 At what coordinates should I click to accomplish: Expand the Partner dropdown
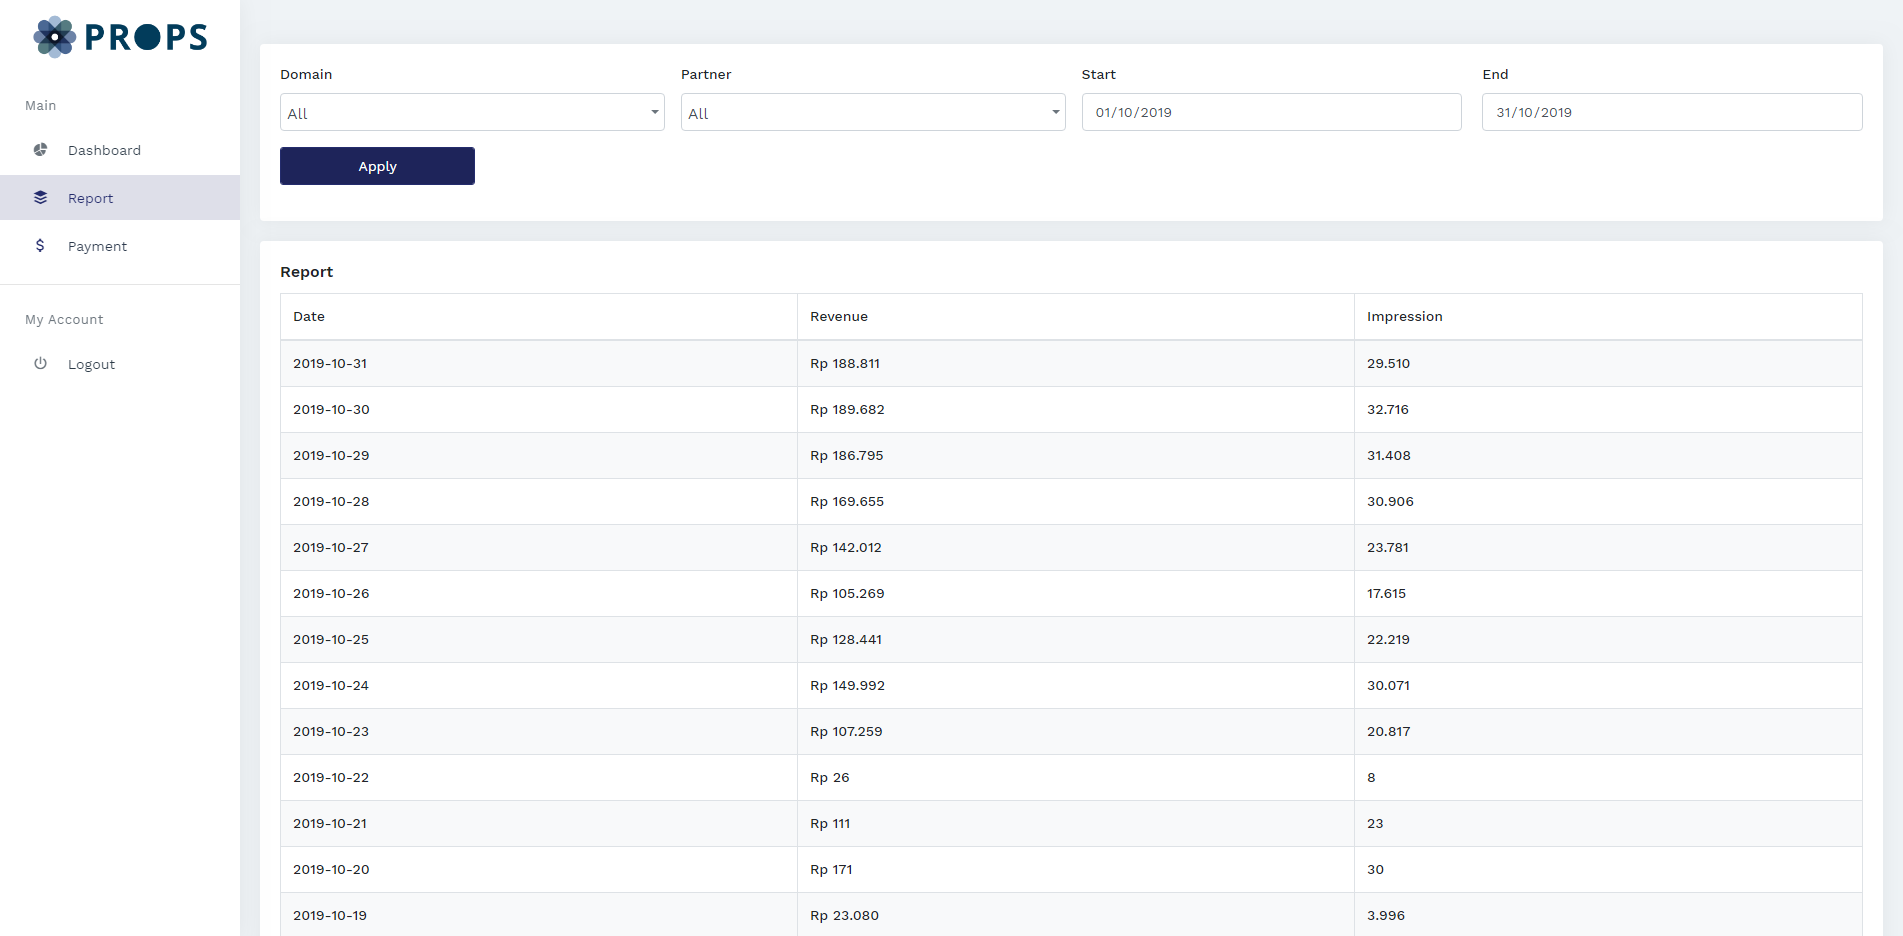pyautogui.click(x=873, y=112)
